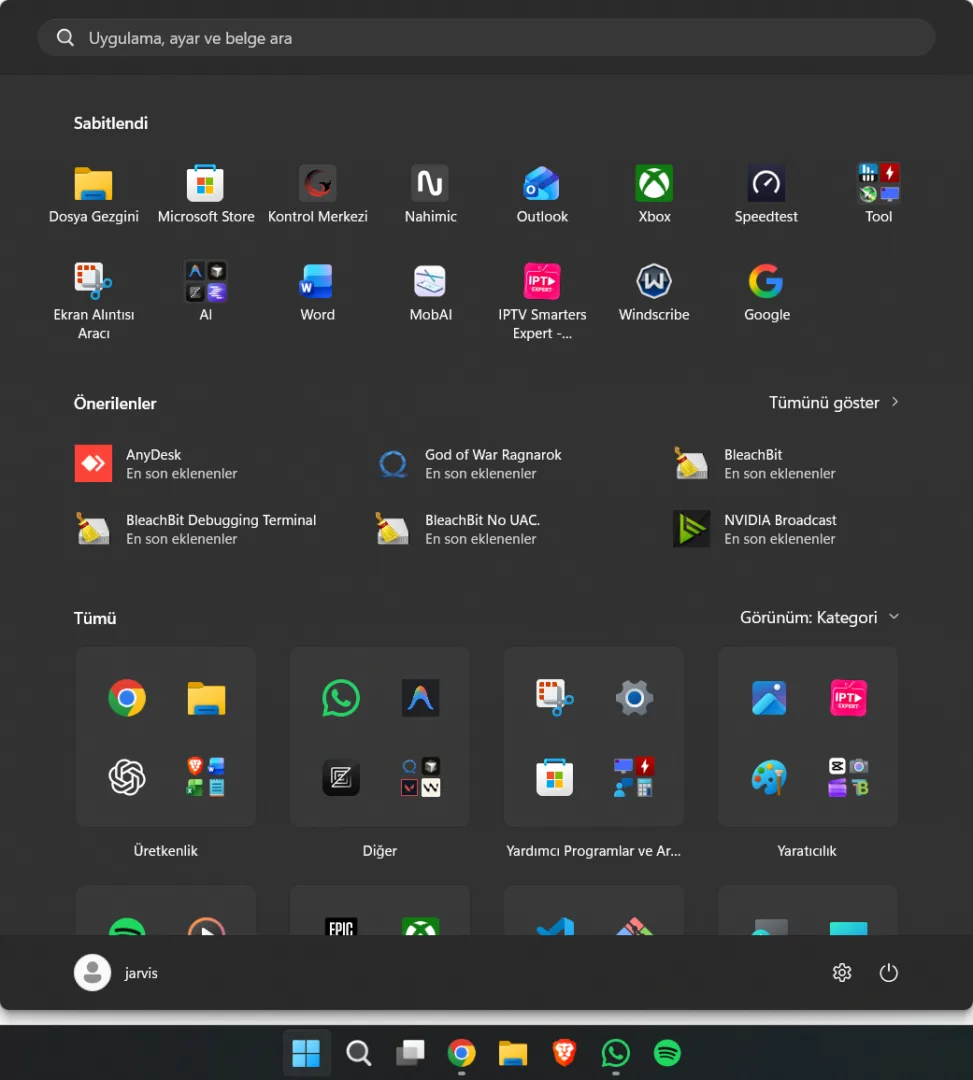Open the Xbox pinned app
The image size is (973, 1080).
[x=654, y=194]
